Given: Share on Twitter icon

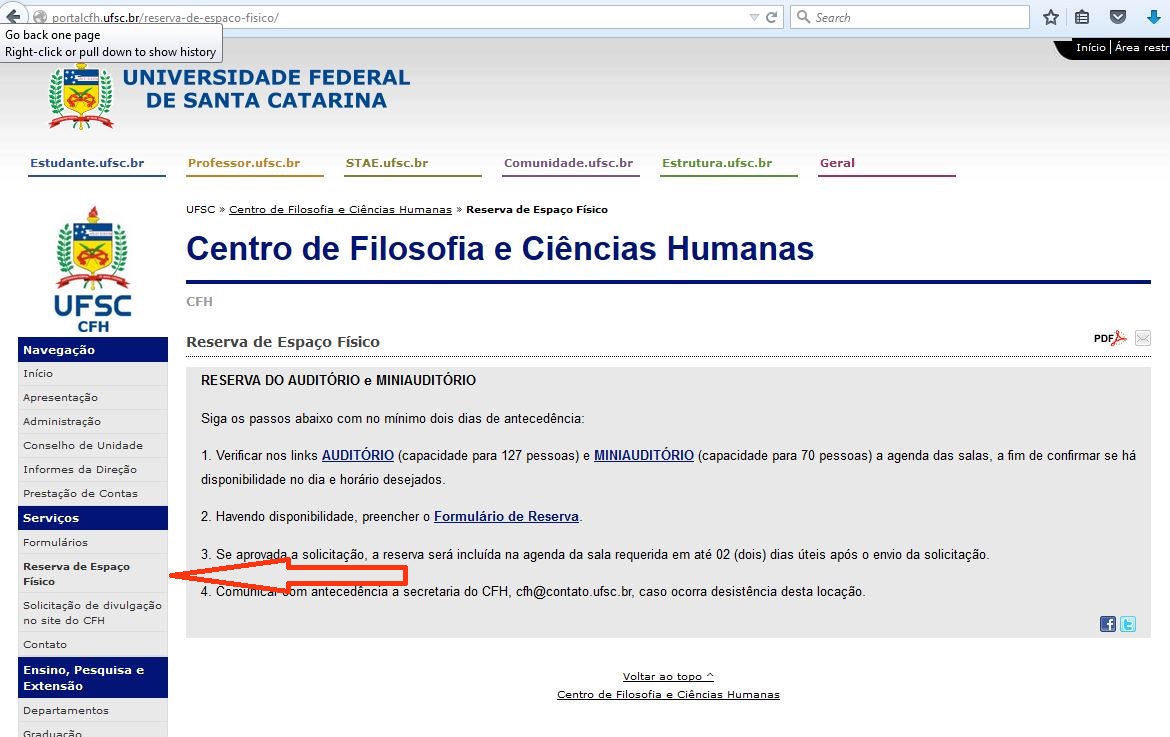Looking at the screenshot, I should click(x=1127, y=624).
